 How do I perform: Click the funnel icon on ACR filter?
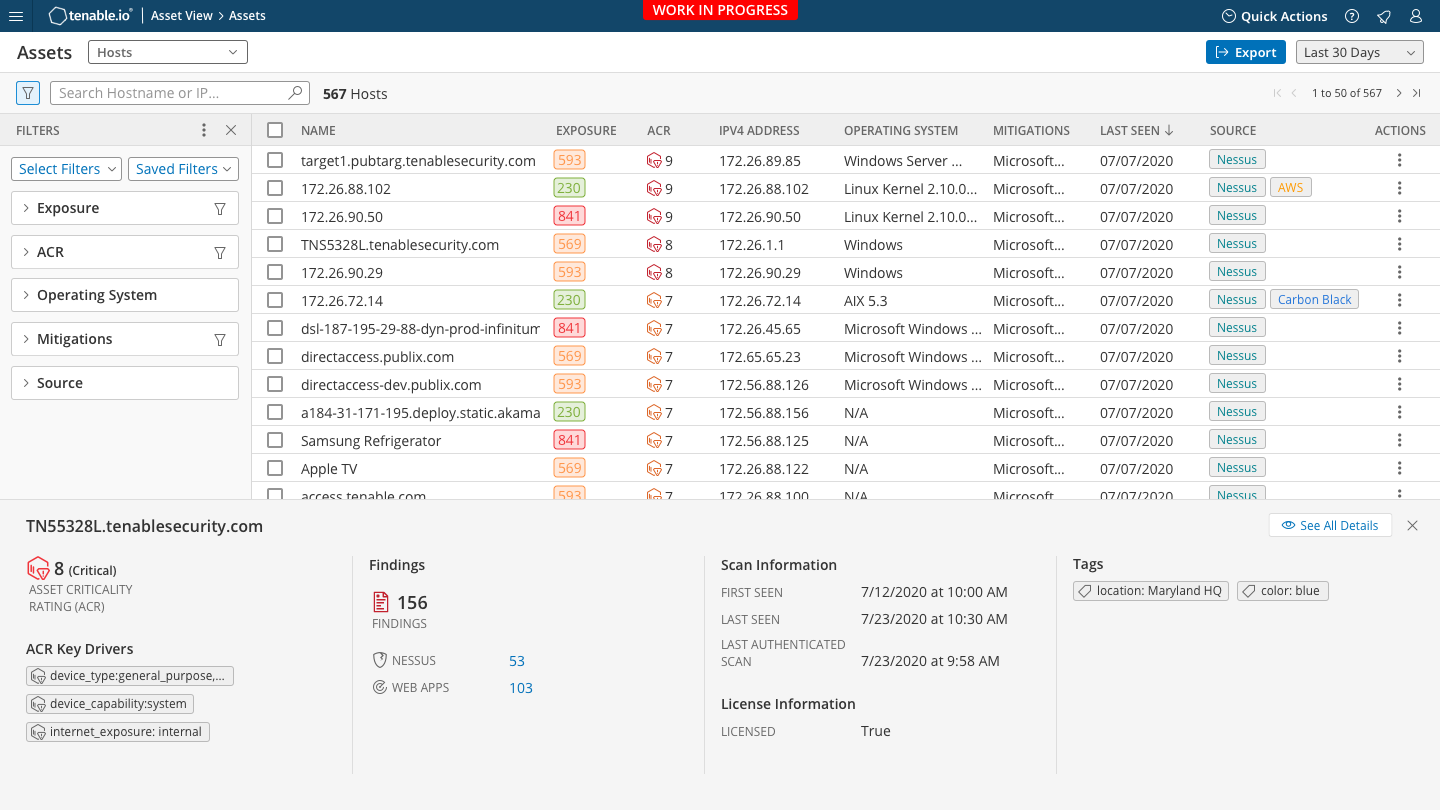(220, 252)
